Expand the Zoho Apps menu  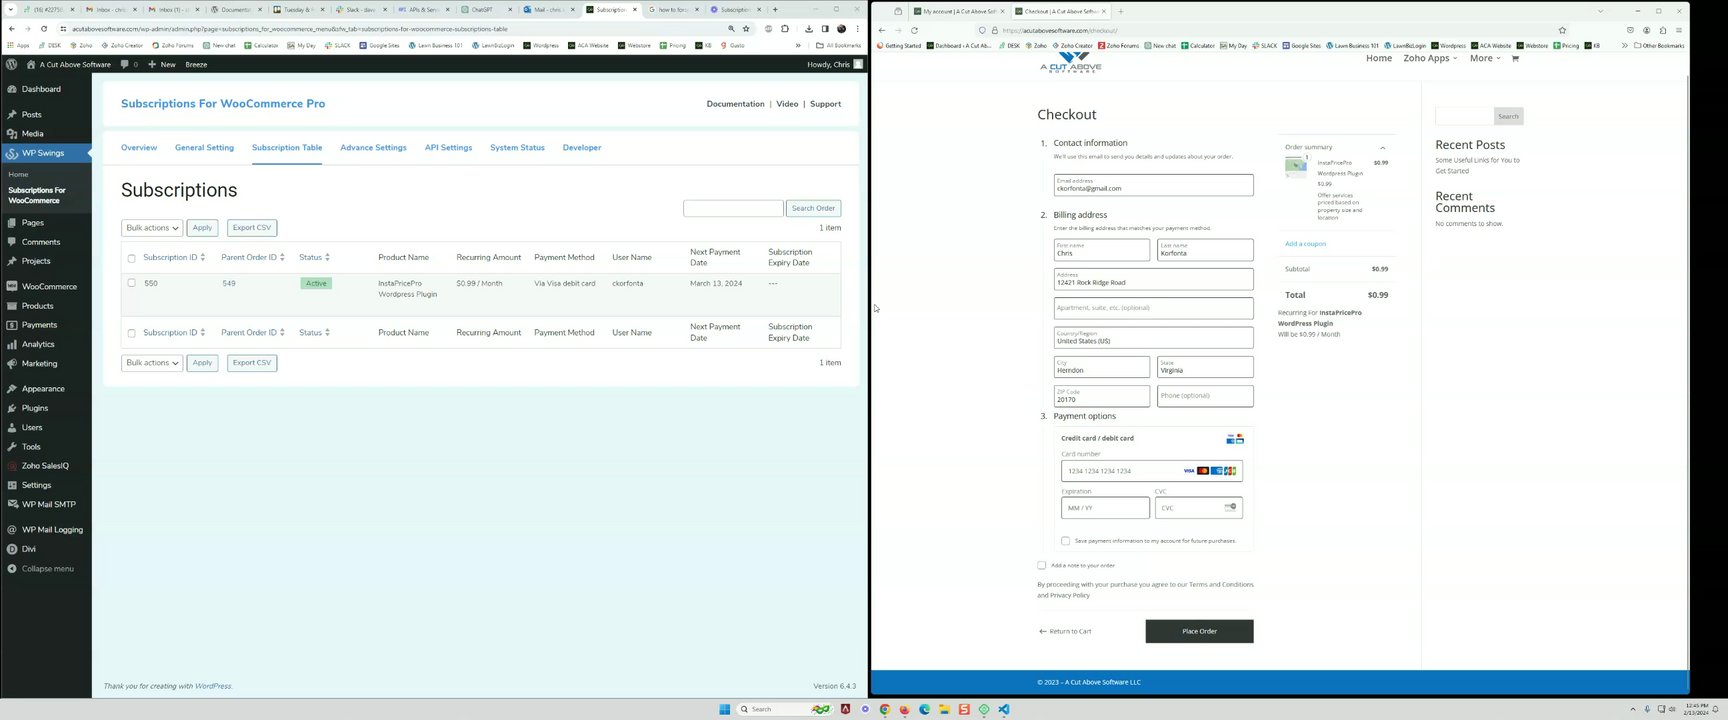coord(1430,58)
